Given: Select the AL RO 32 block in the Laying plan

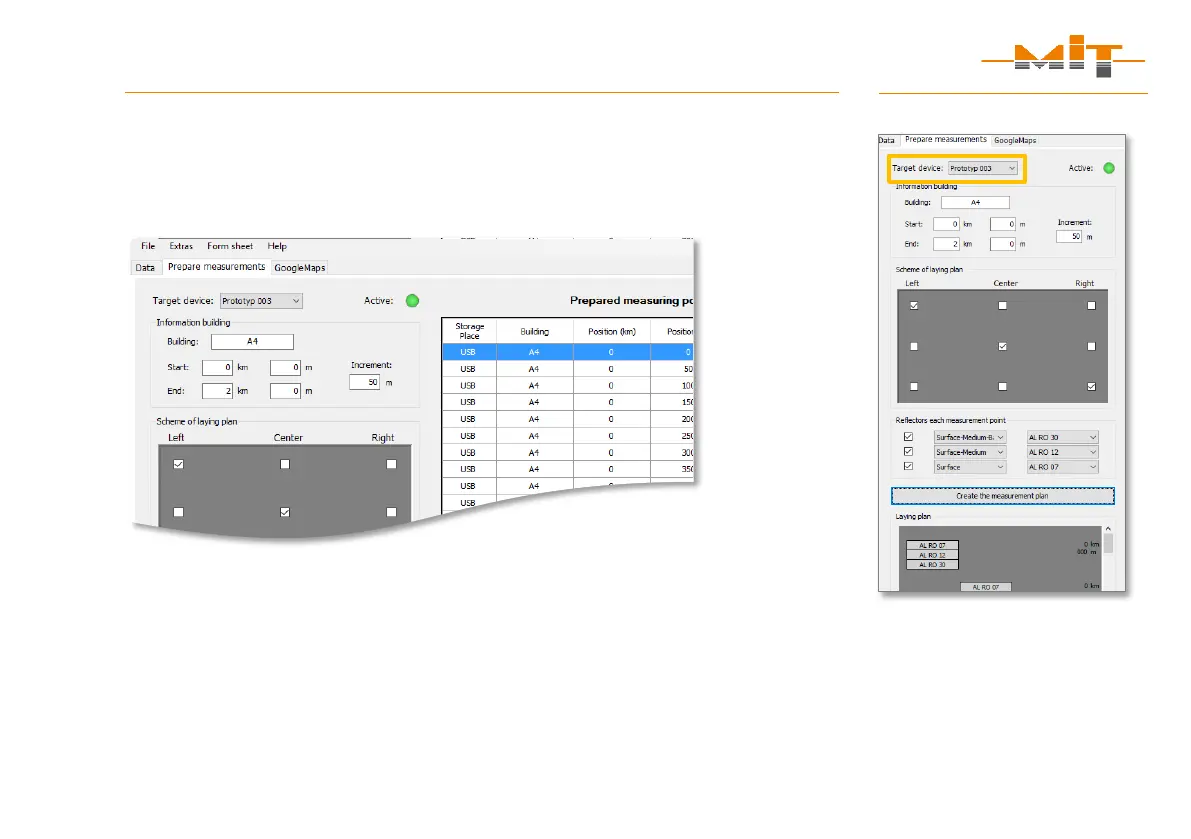Looking at the screenshot, I should click(932, 555).
